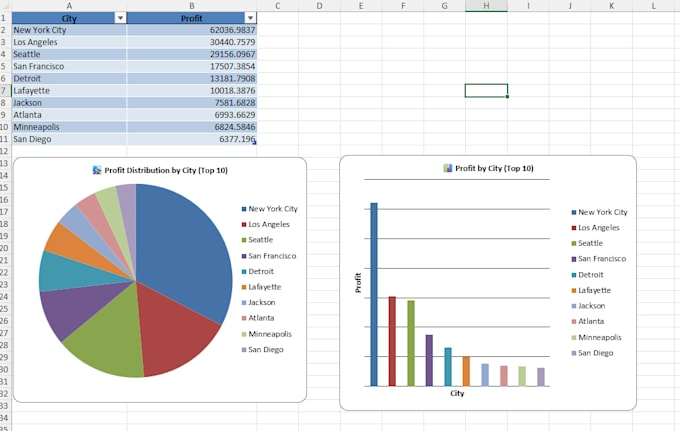680x431 pixels.
Task: Click the pie chart title text
Action: click(x=166, y=170)
